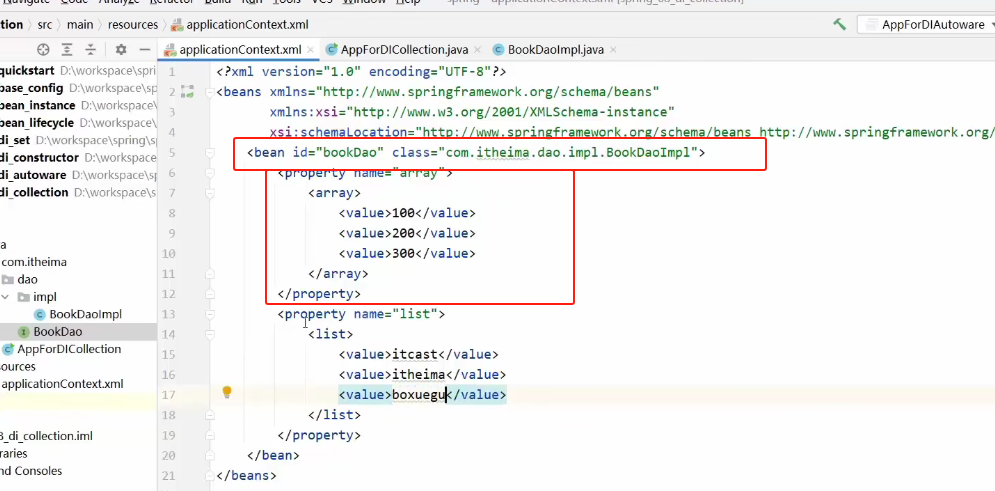Click resources in the navigation breadcrumb
Image resolution: width=995 pixels, height=491 pixels.
tap(133, 25)
